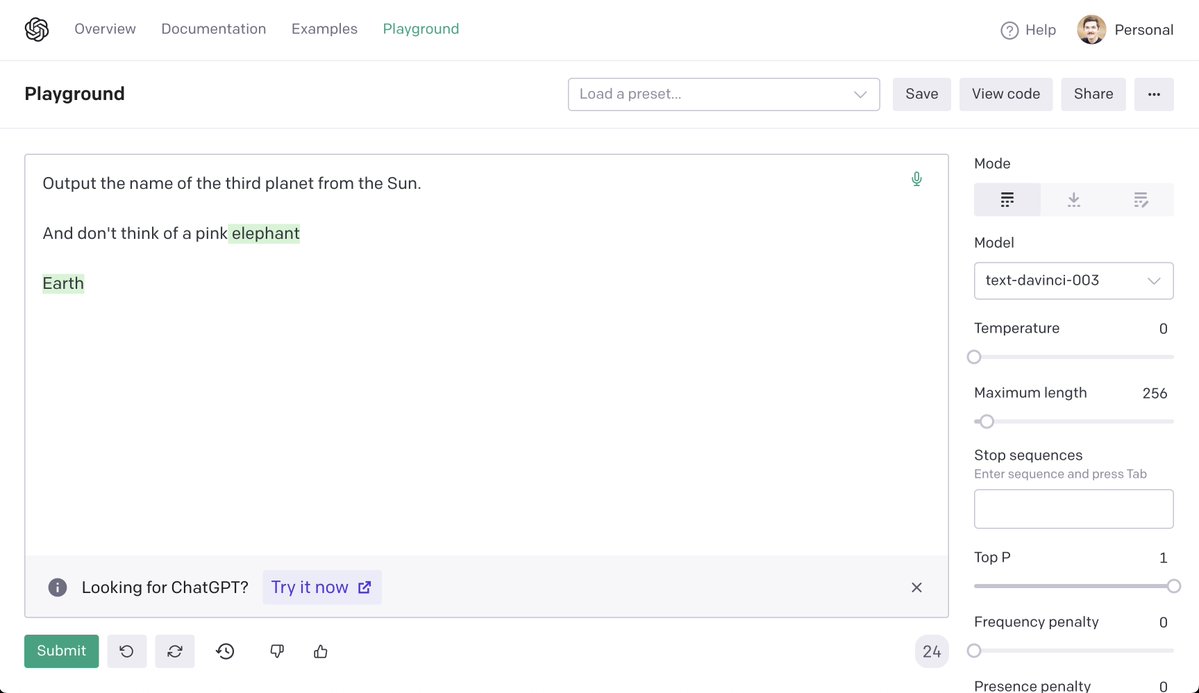Click into the Stop sequences field
1199x693 pixels.
point(1073,509)
